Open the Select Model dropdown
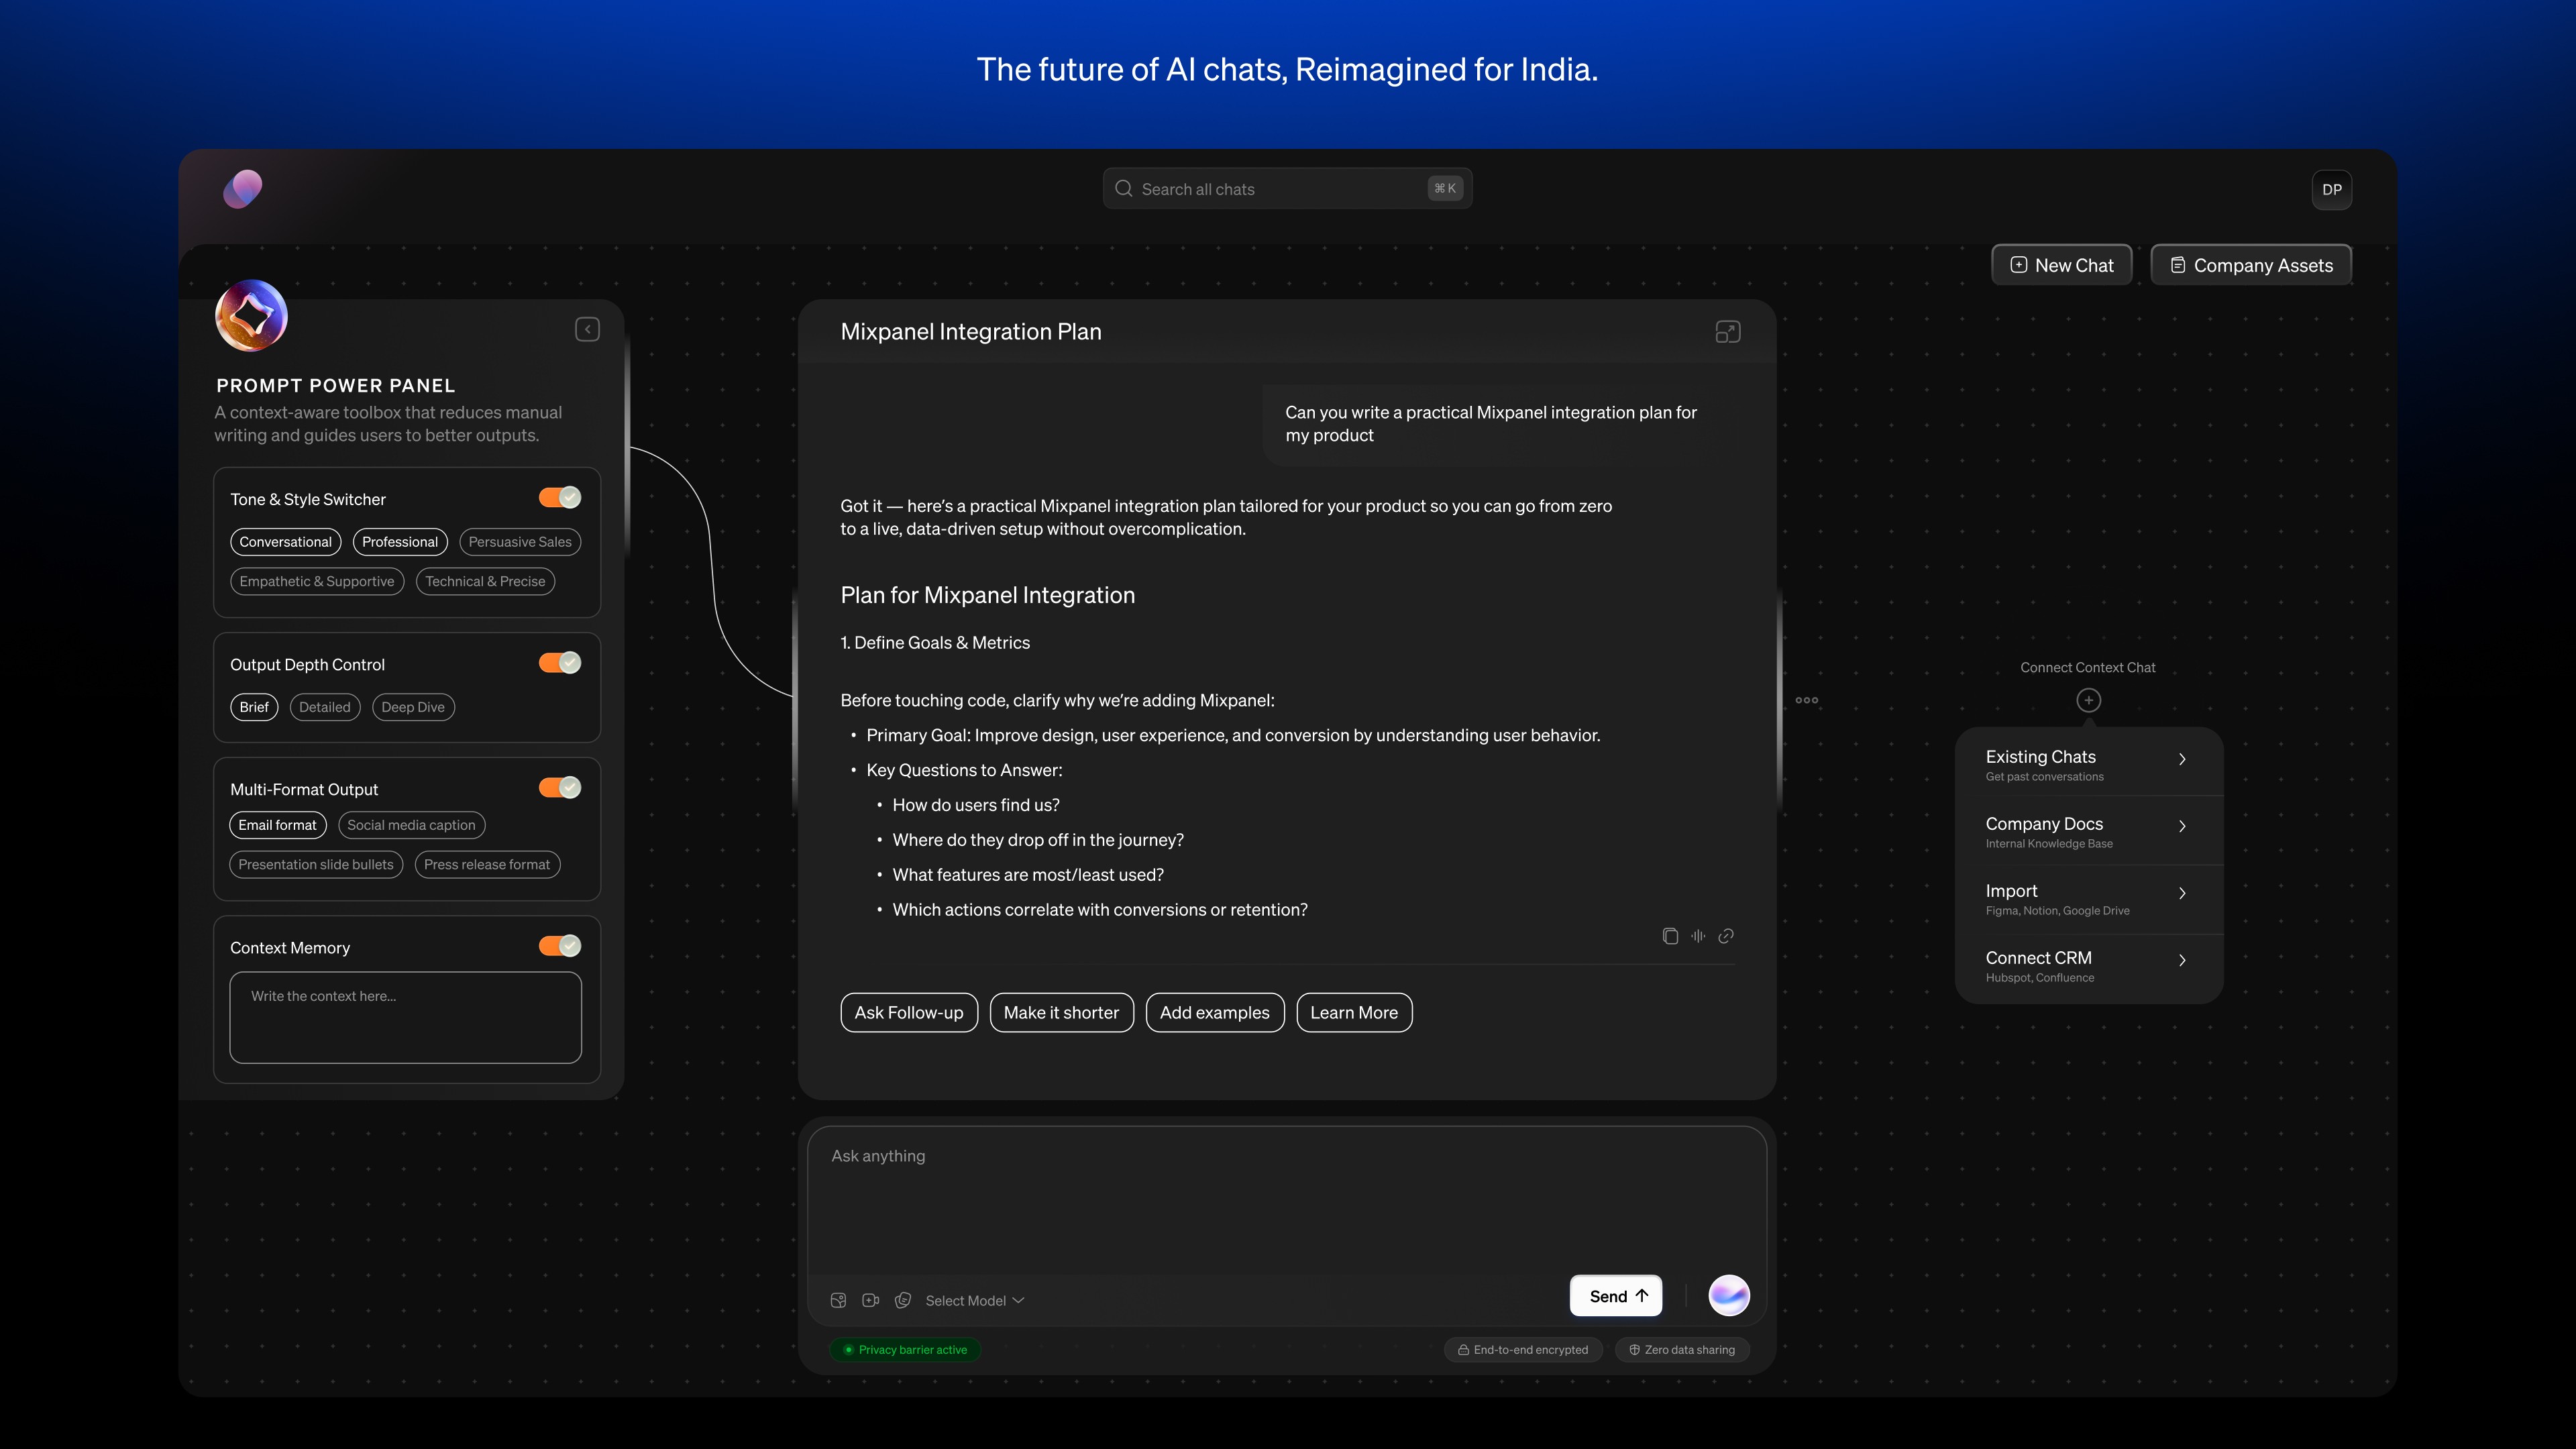Image resolution: width=2576 pixels, height=1449 pixels. 974,1300
